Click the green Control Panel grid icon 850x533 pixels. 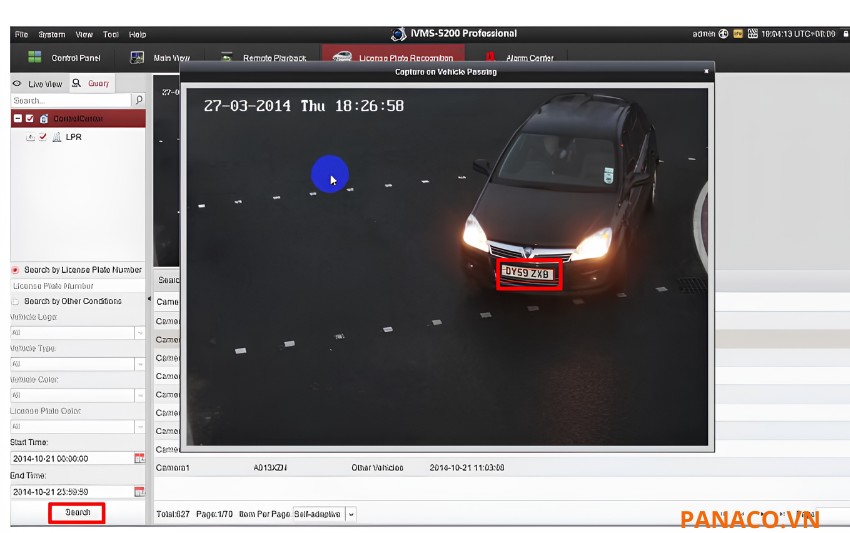35,57
